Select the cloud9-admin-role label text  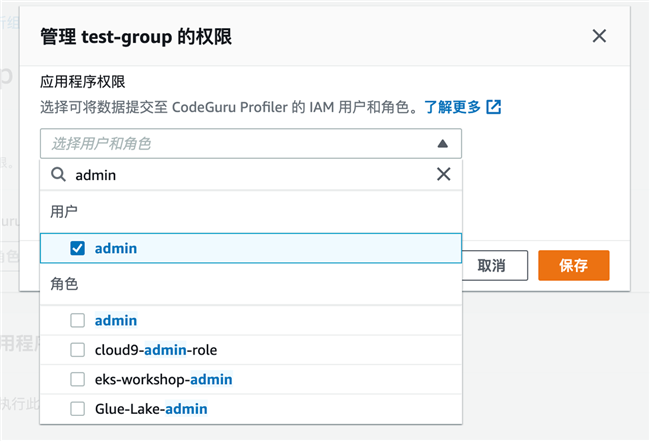156,350
